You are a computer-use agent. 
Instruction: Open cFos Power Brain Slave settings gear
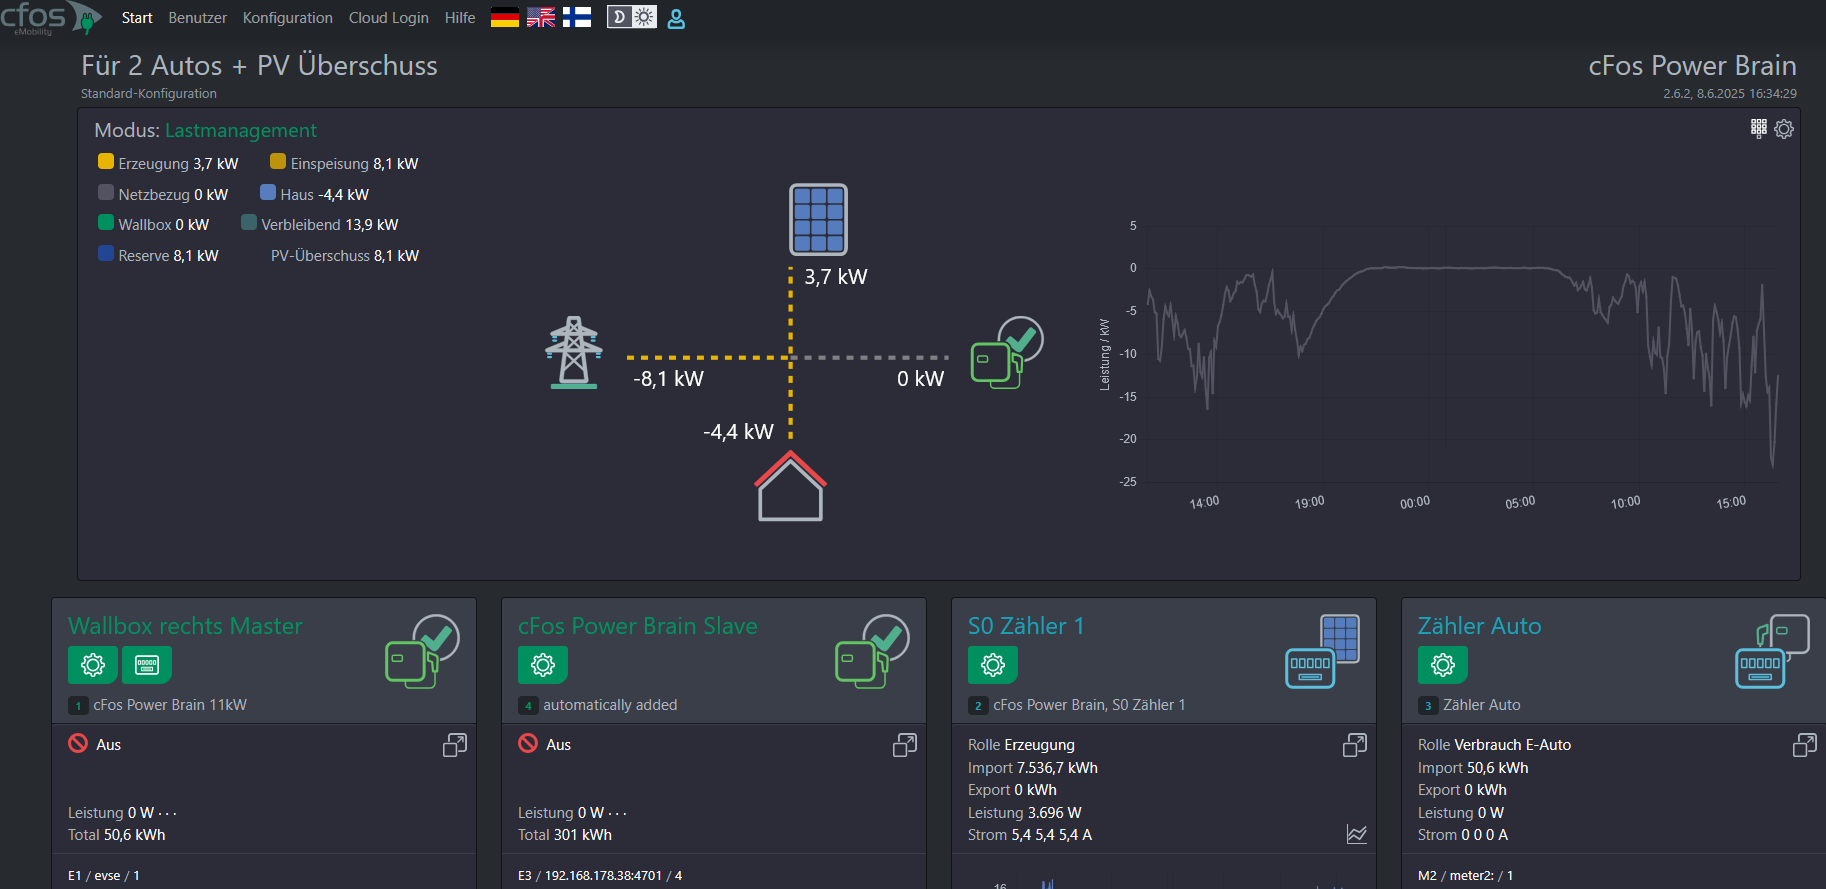(x=543, y=665)
